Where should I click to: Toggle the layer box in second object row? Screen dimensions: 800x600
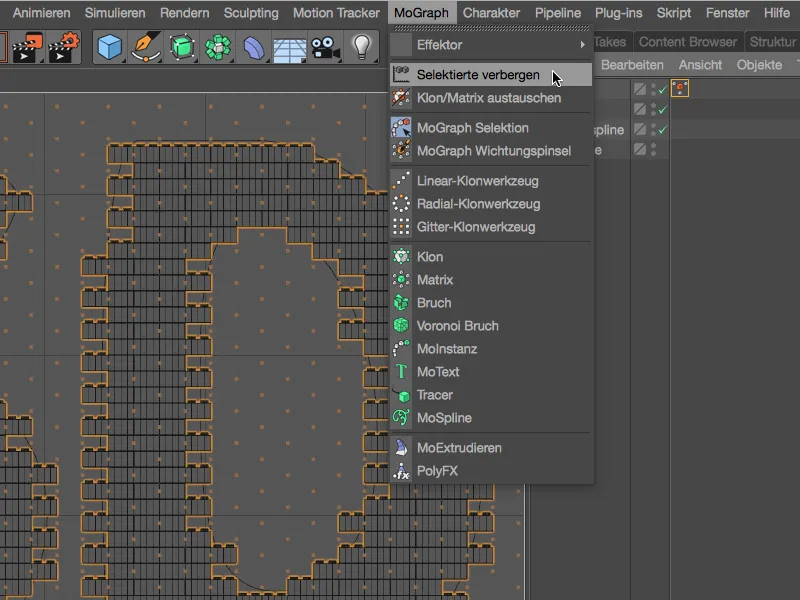[640, 109]
